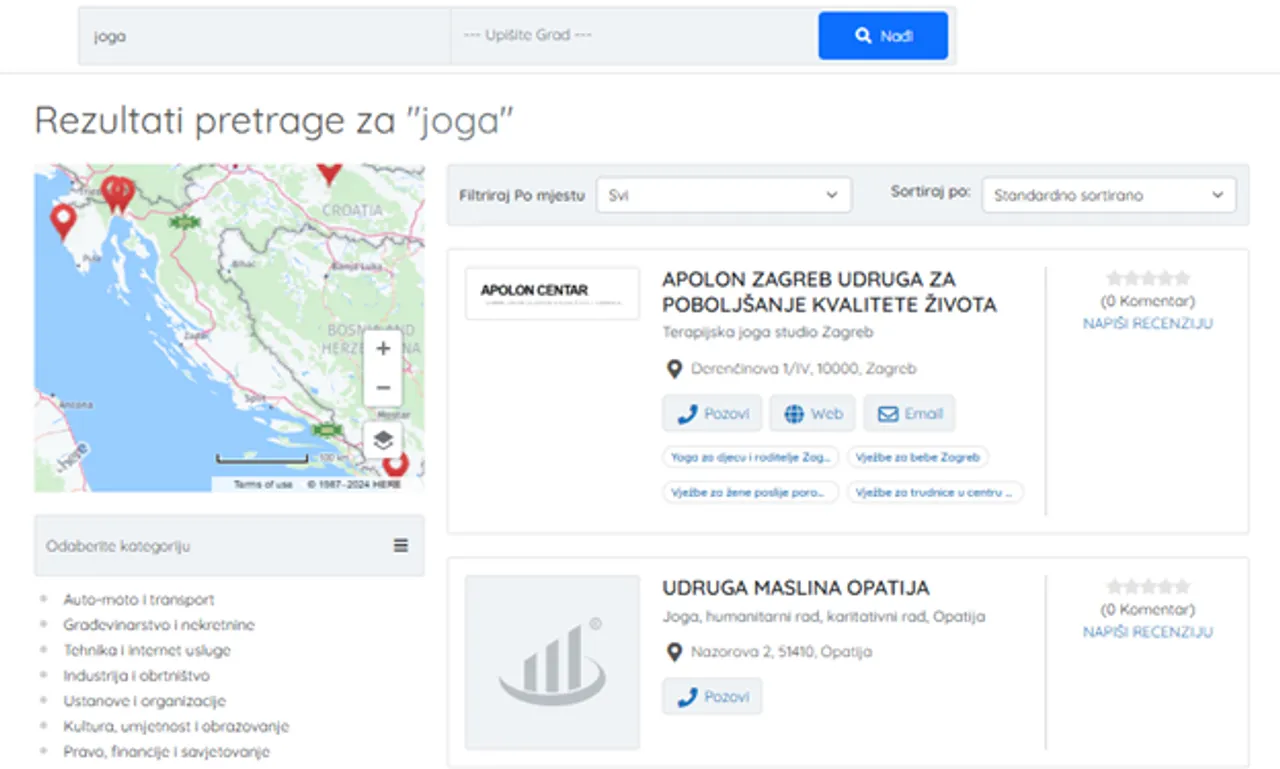Click the Upišite Grad city field

[634, 36]
